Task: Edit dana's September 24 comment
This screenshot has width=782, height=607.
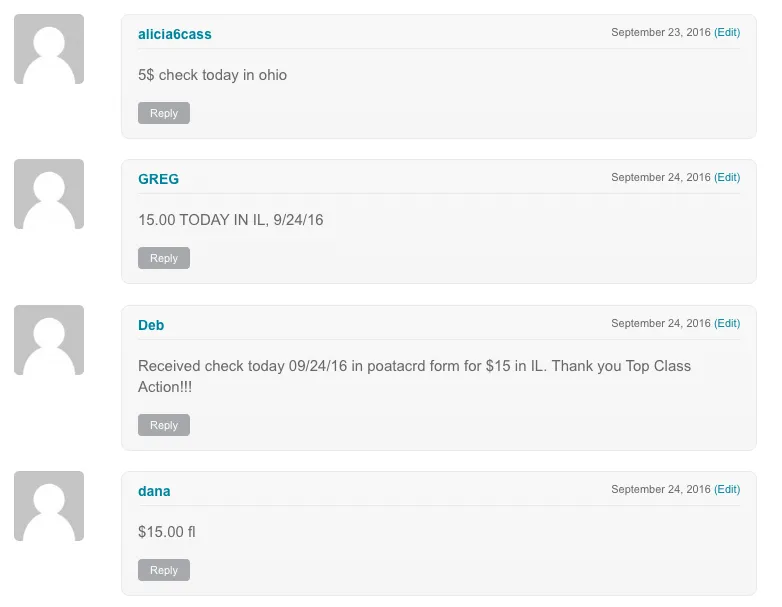Action: pos(727,489)
